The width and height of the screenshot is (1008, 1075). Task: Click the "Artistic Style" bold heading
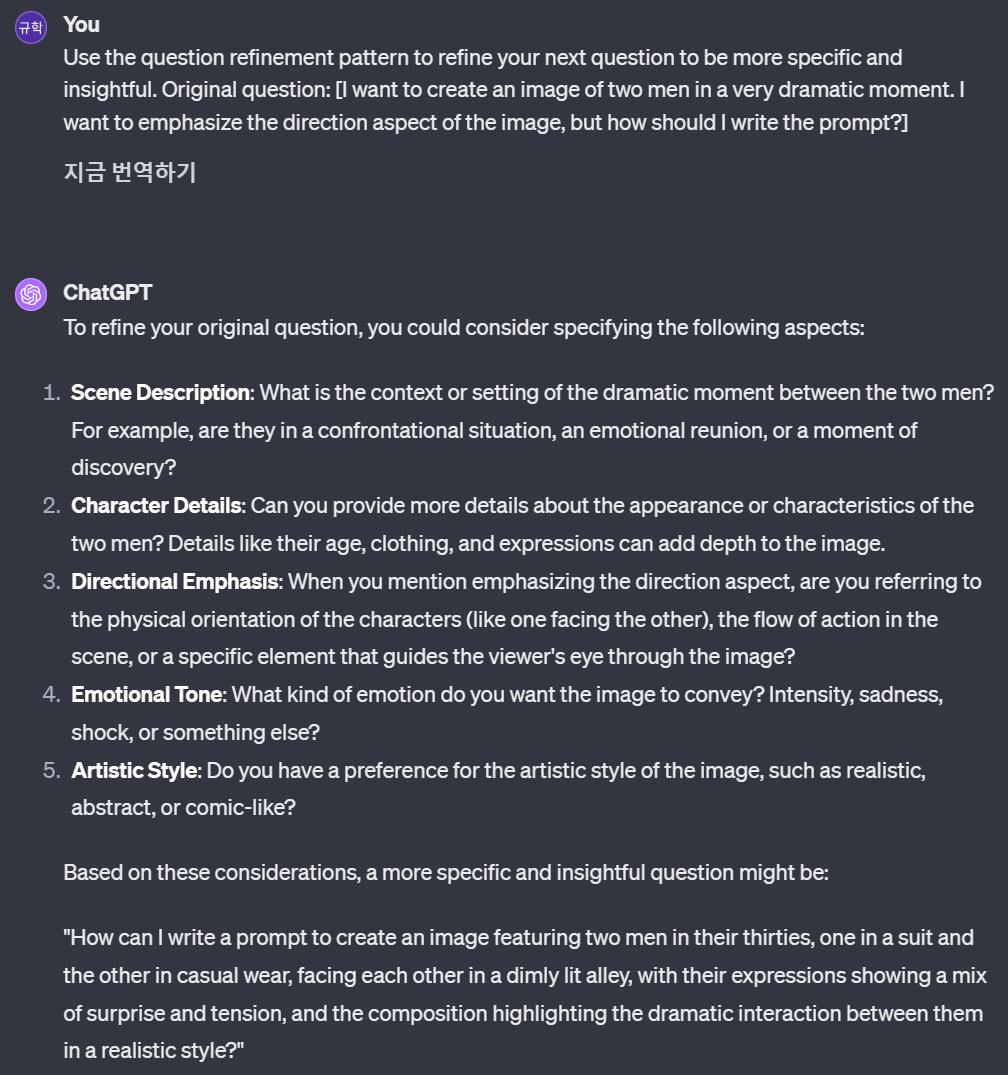[x=135, y=771]
